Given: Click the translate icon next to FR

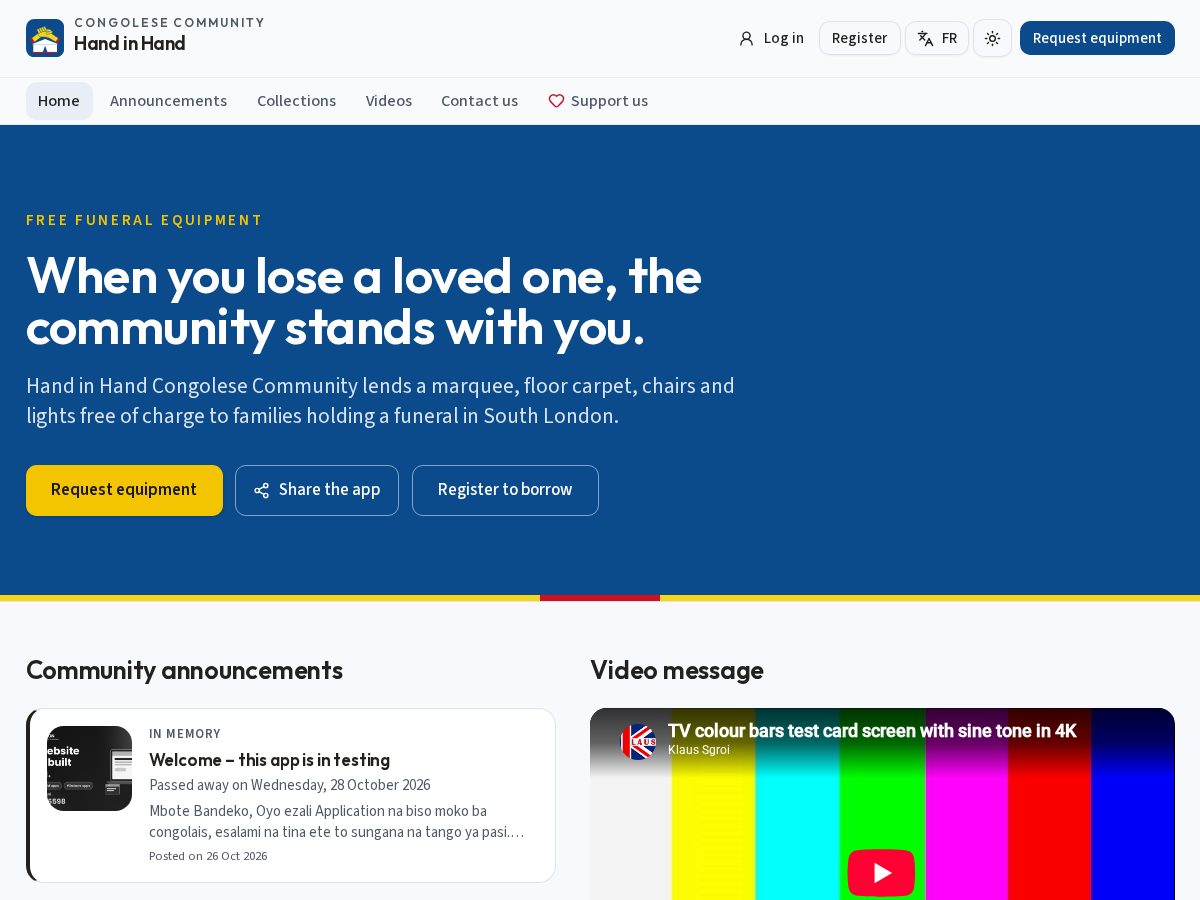Looking at the screenshot, I should tap(925, 38).
